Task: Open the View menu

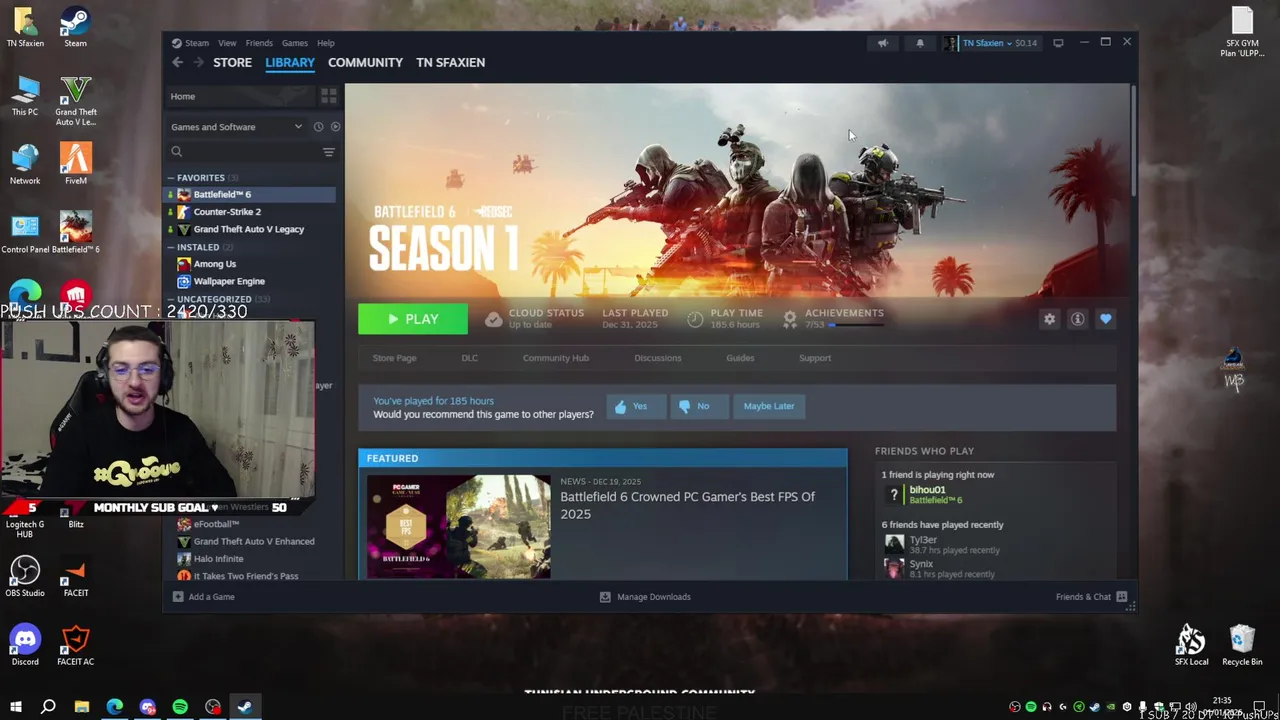Action: (227, 43)
